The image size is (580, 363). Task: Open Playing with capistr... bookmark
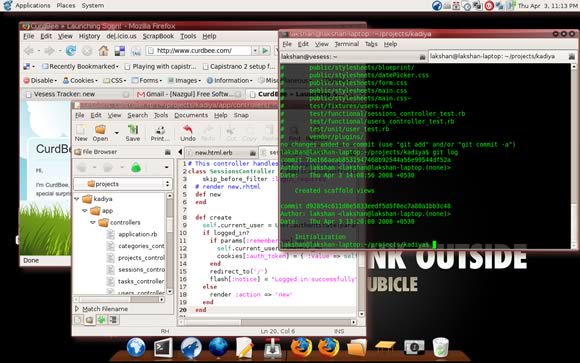pos(160,67)
